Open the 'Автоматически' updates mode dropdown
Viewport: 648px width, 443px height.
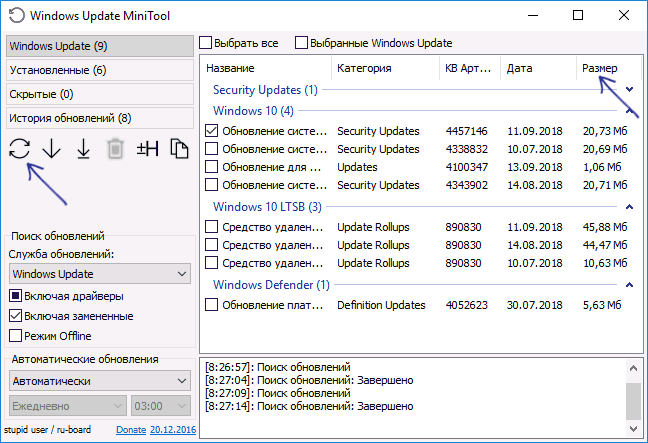(x=100, y=381)
